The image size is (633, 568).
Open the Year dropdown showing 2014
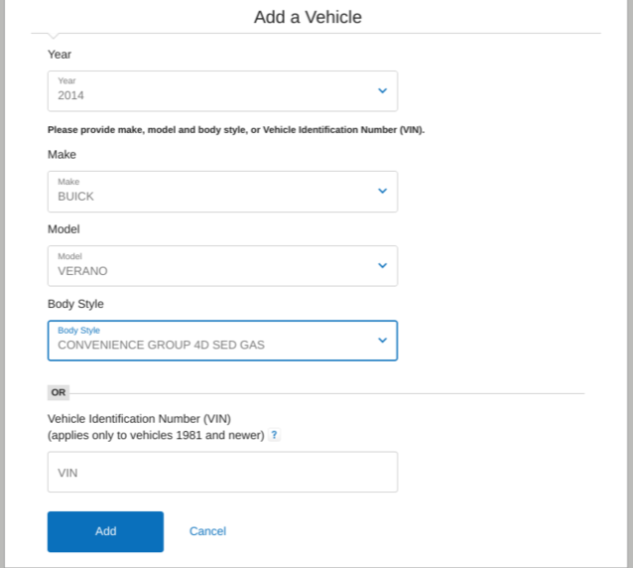tap(222, 91)
